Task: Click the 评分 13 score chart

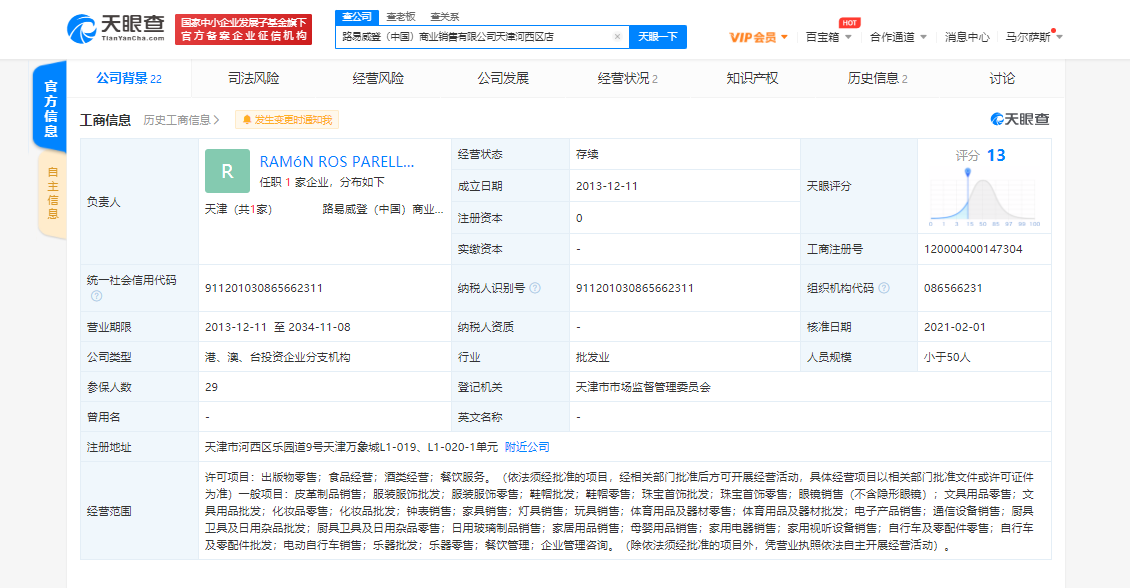Action: pyautogui.click(x=983, y=188)
